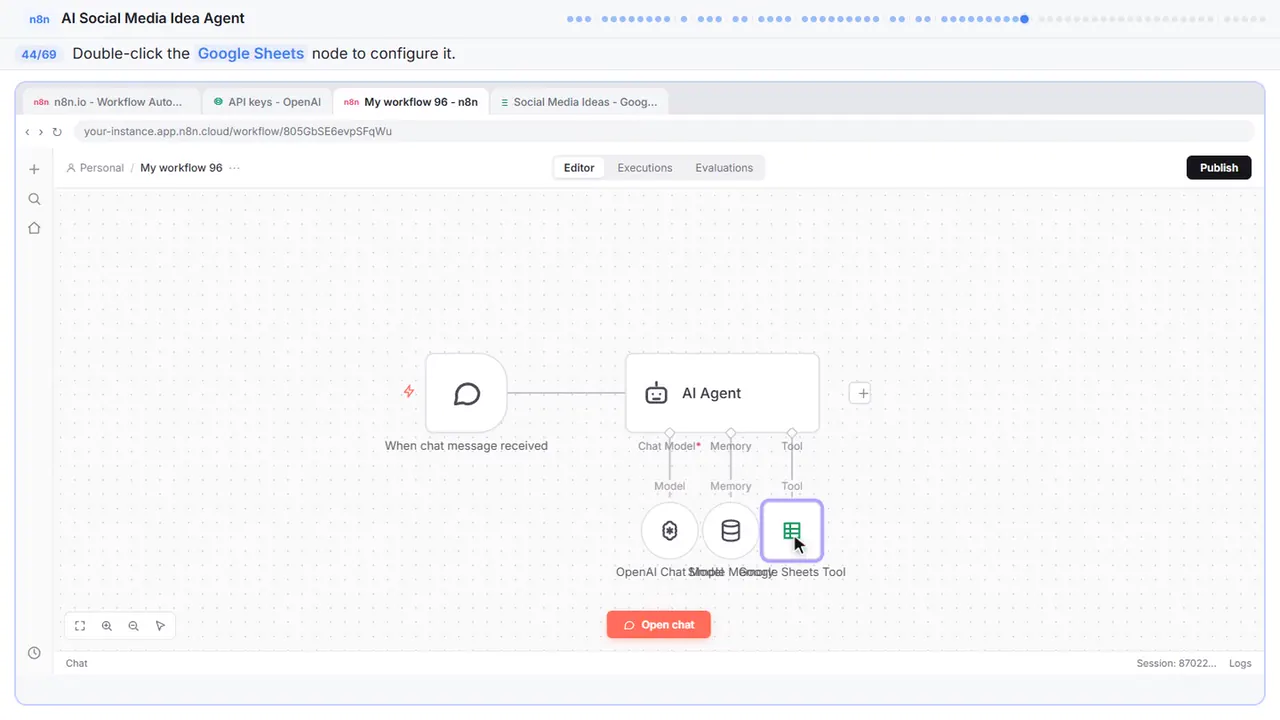Go to the Personal breadcrumb
1280x720 pixels.
(x=95, y=168)
